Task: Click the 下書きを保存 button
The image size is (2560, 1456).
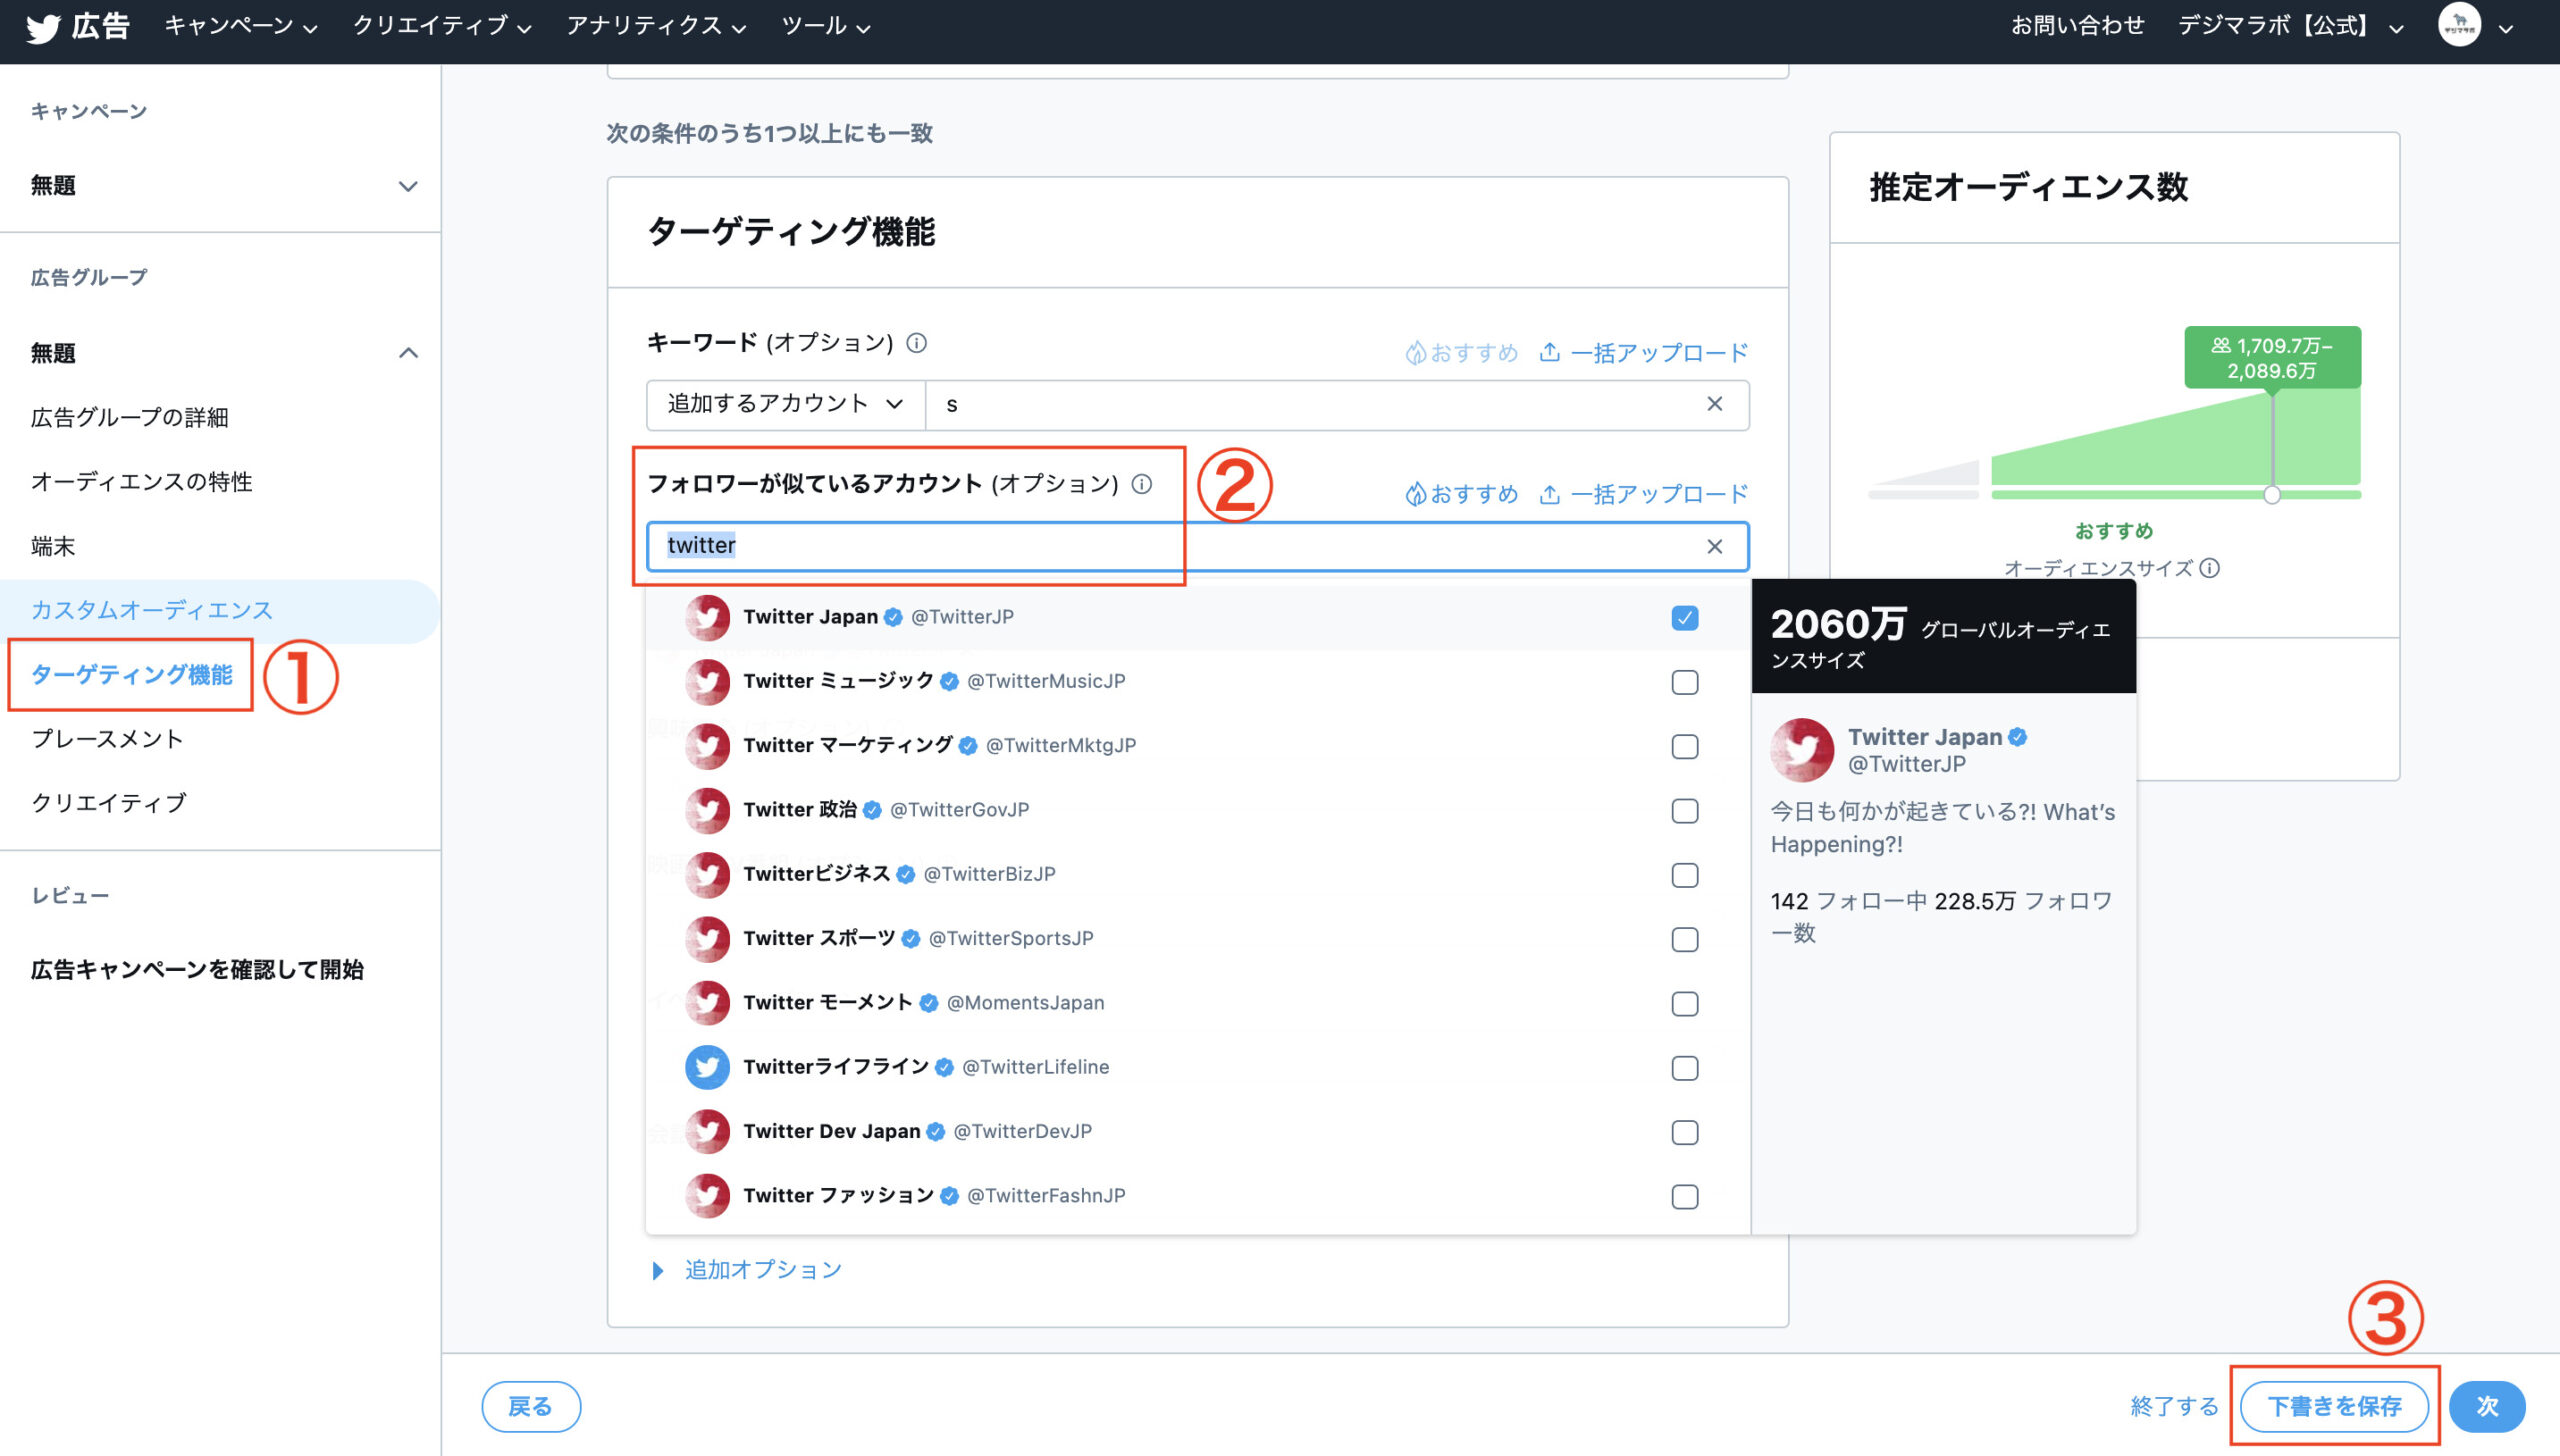Action: (x=2333, y=1406)
